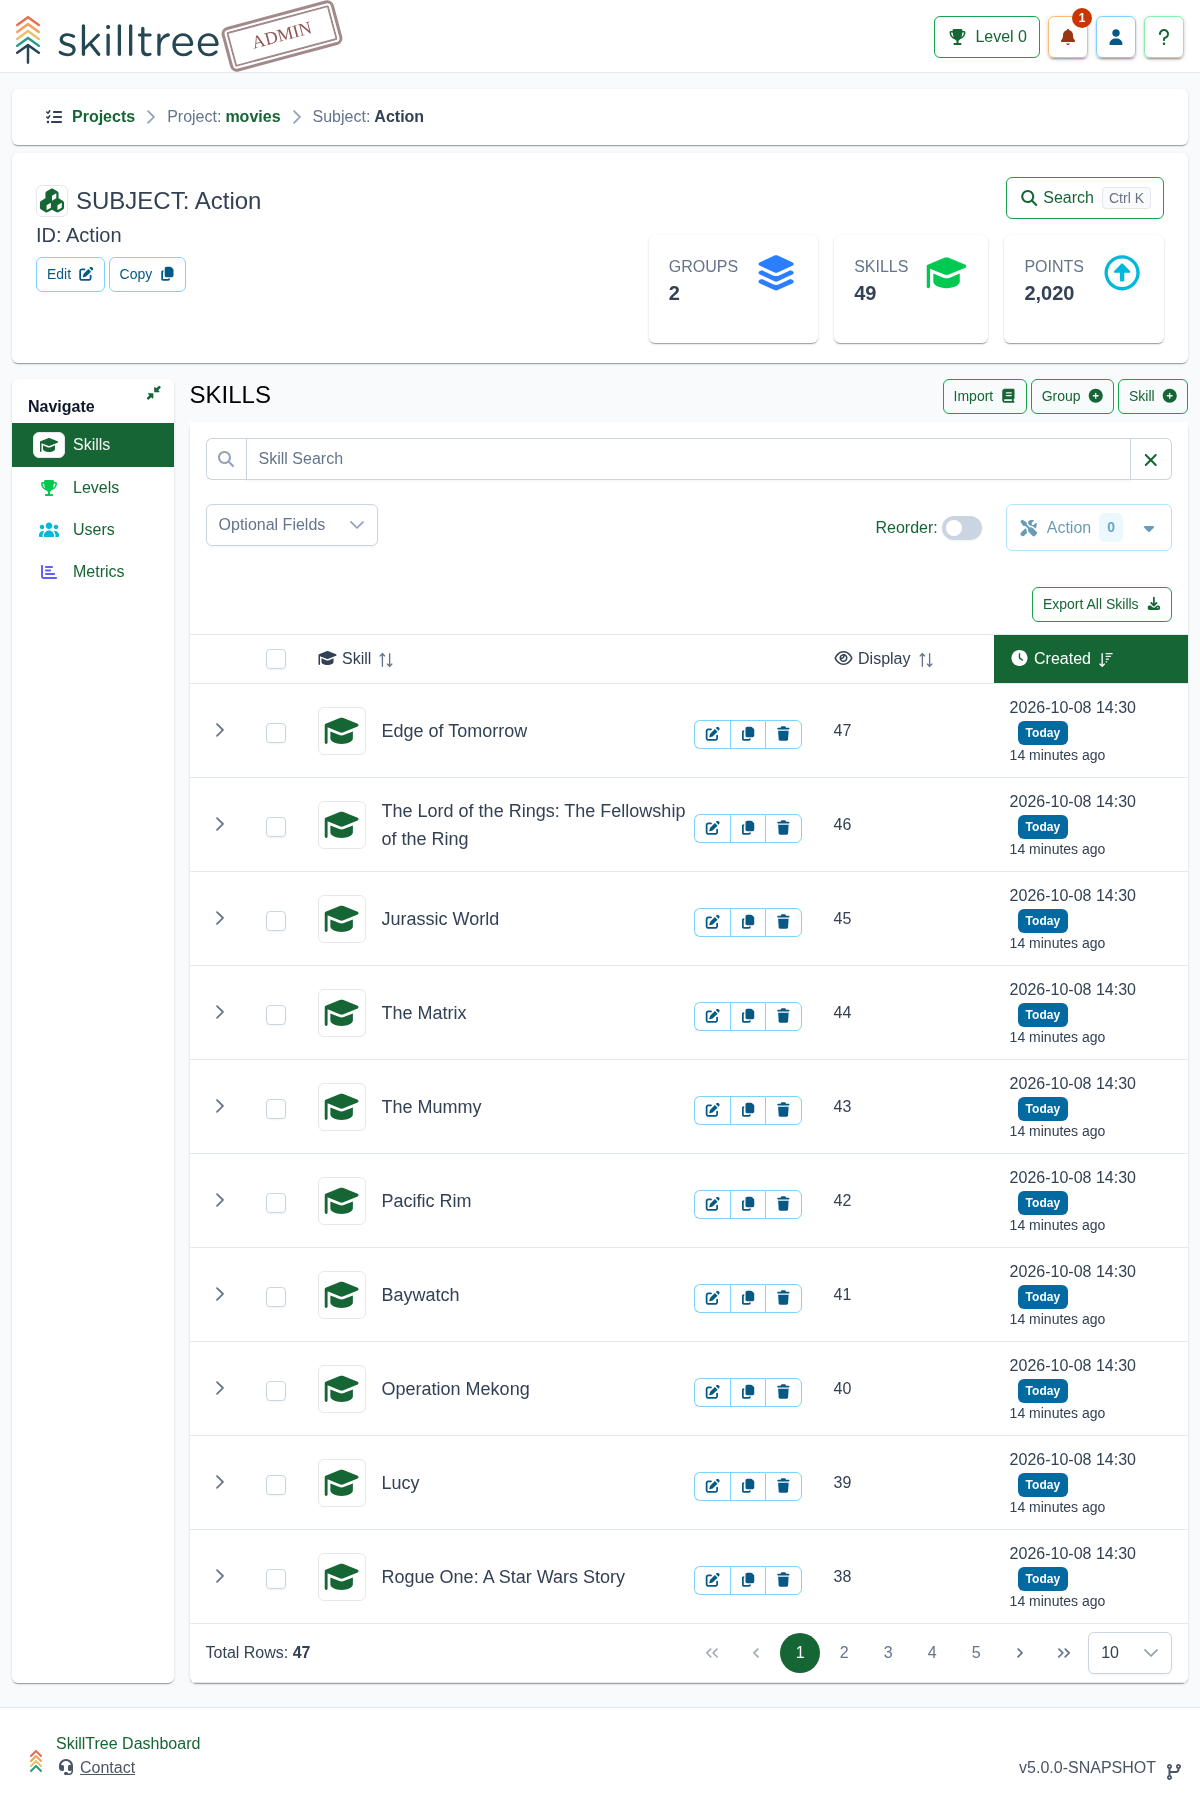Image resolution: width=1200 pixels, height=1804 pixels.
Task: Copy the Jurassic World skill
Action: coord(748,922)
